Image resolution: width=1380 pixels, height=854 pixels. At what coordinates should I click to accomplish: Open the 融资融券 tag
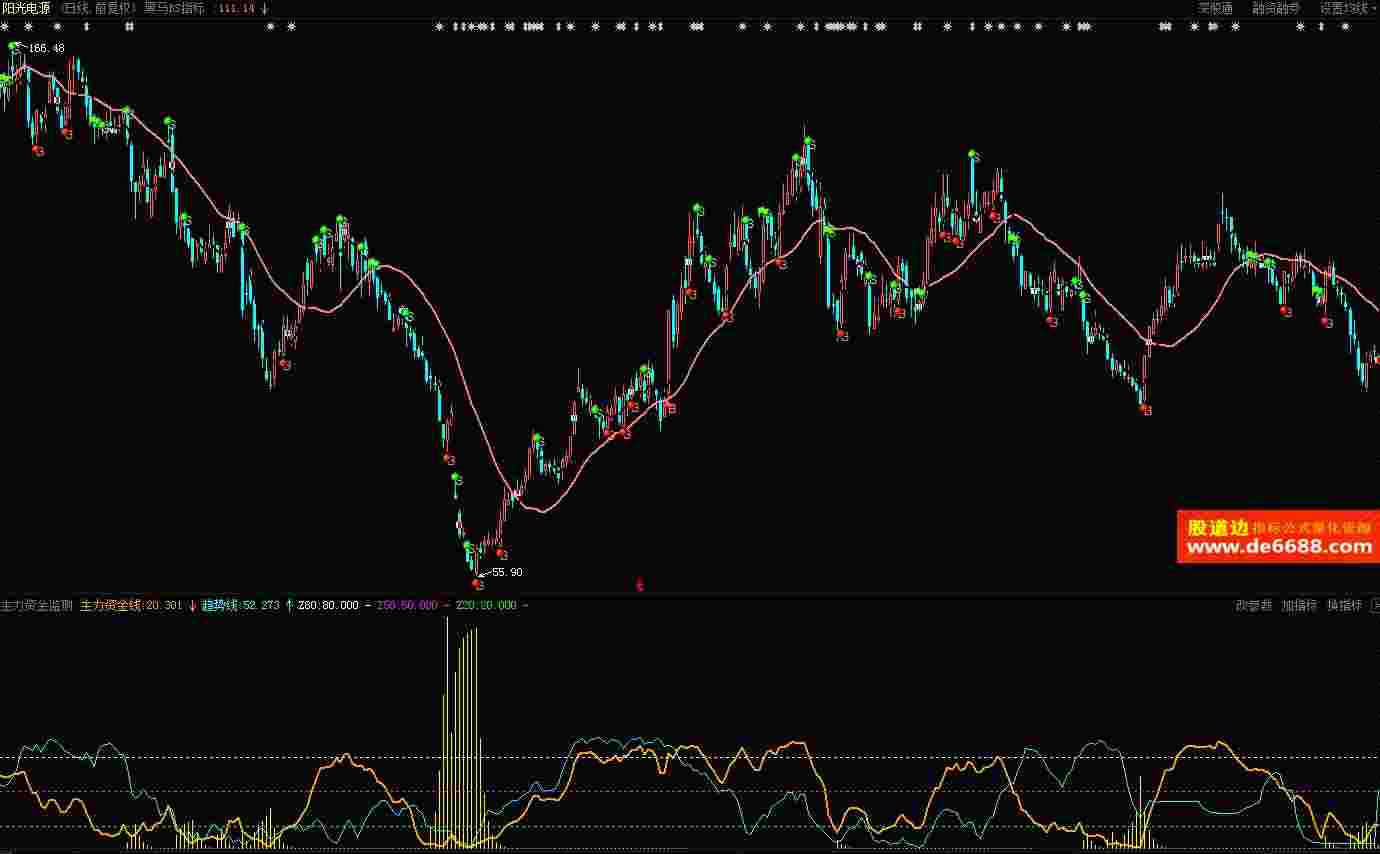click(1276, 8)
